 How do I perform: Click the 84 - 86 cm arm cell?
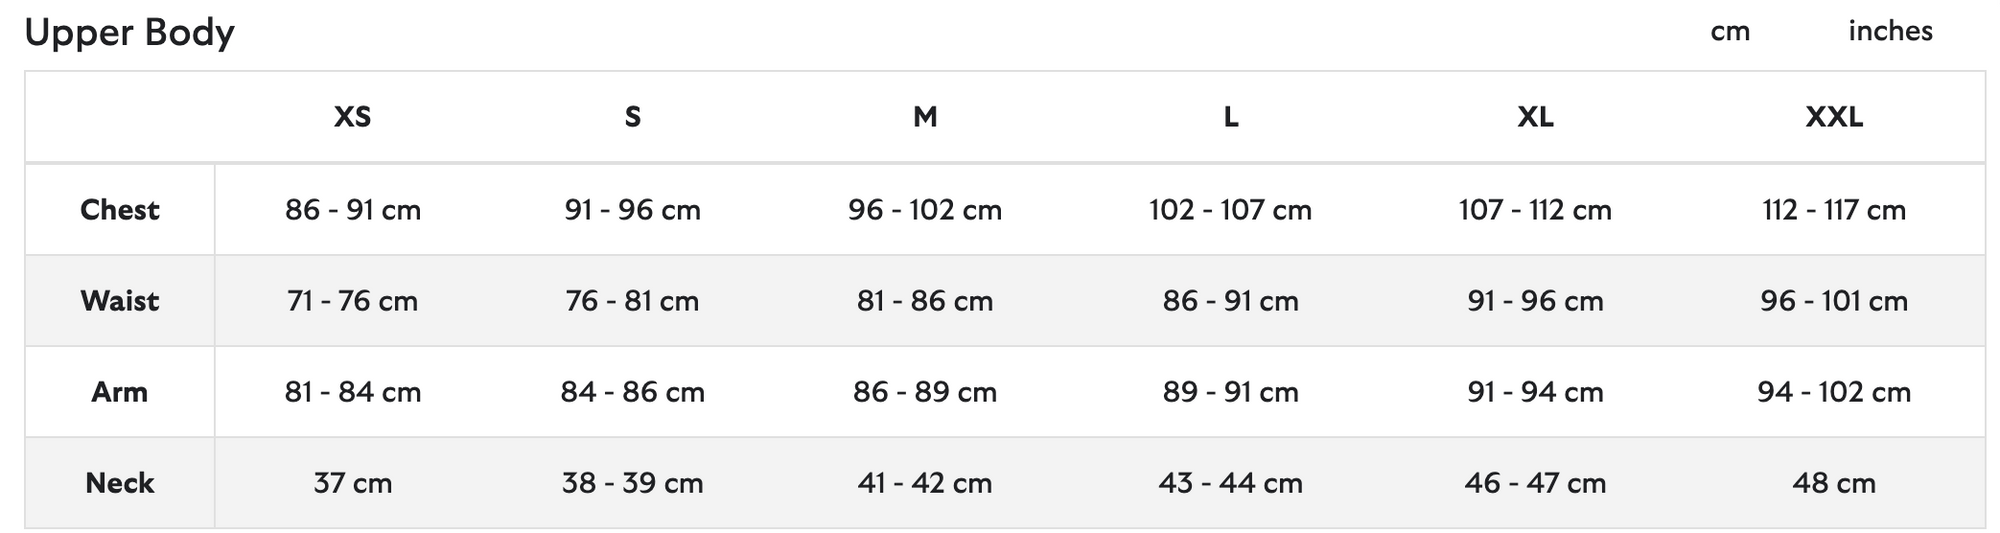tap(632, 392)
